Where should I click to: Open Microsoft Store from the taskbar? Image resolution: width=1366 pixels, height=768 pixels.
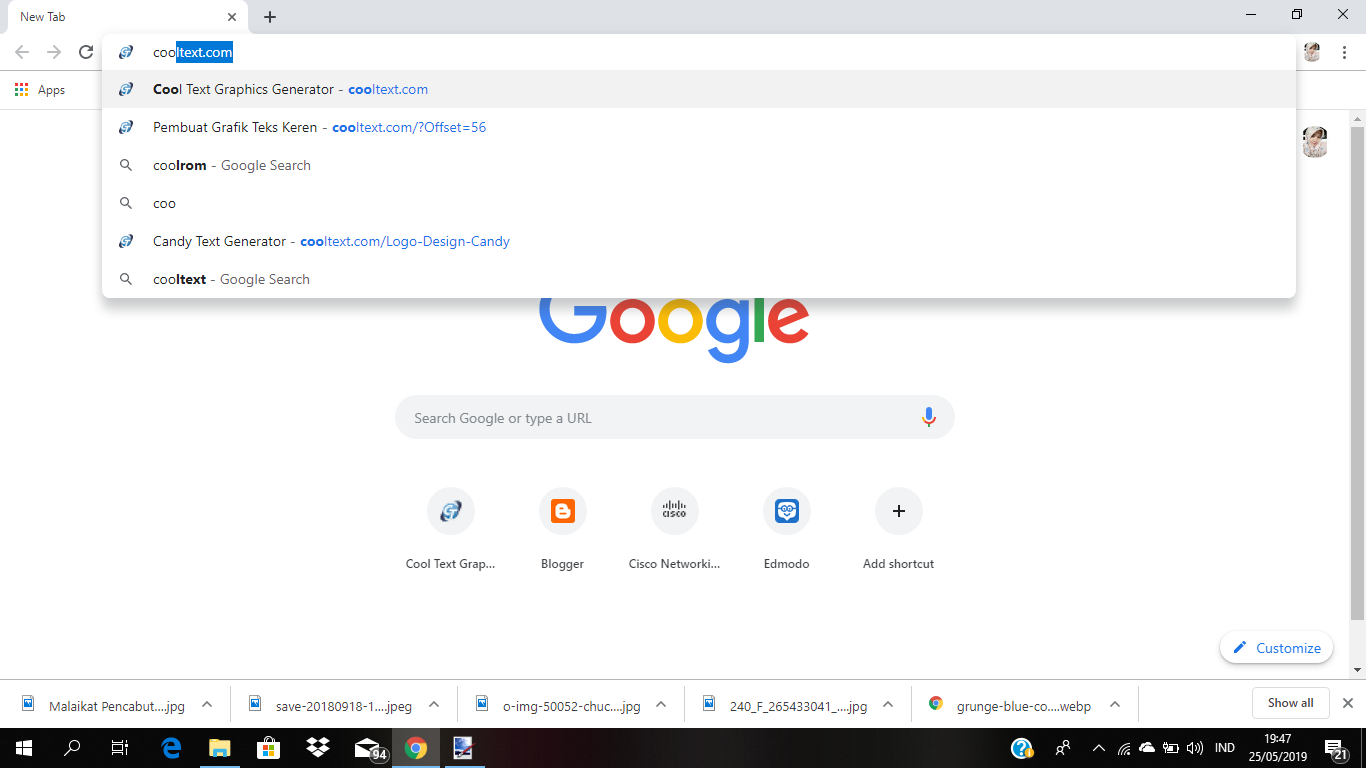pyautogui.click(x=268, y=748)
